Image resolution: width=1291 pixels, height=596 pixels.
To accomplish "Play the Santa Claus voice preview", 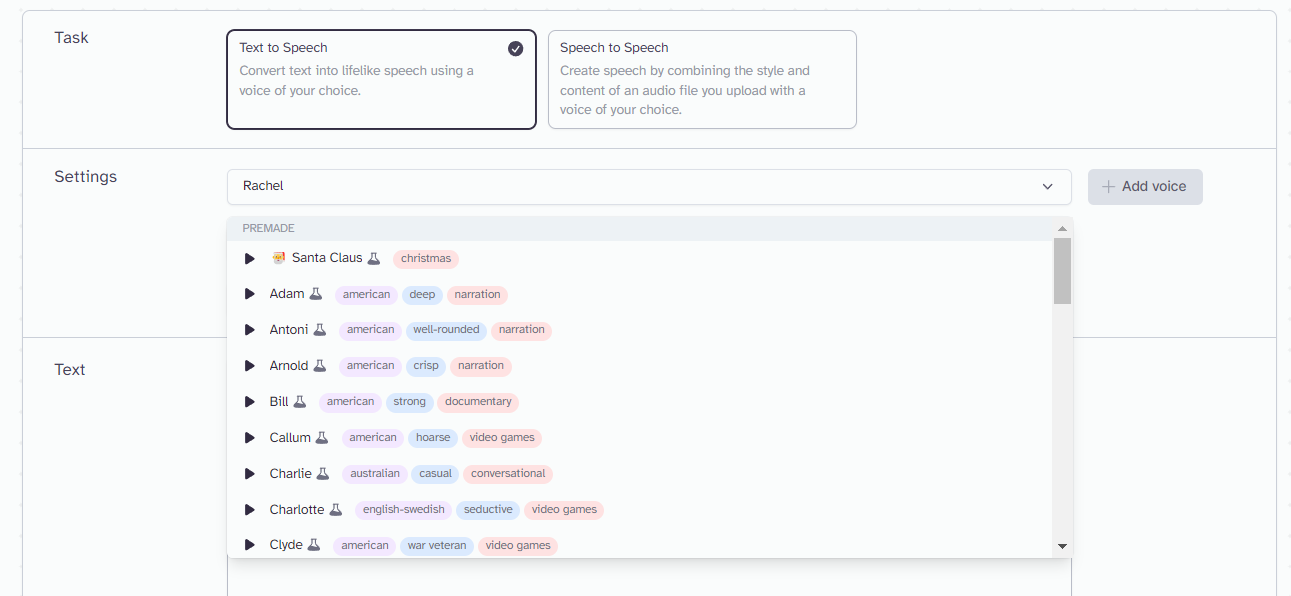I will (250, 258).
